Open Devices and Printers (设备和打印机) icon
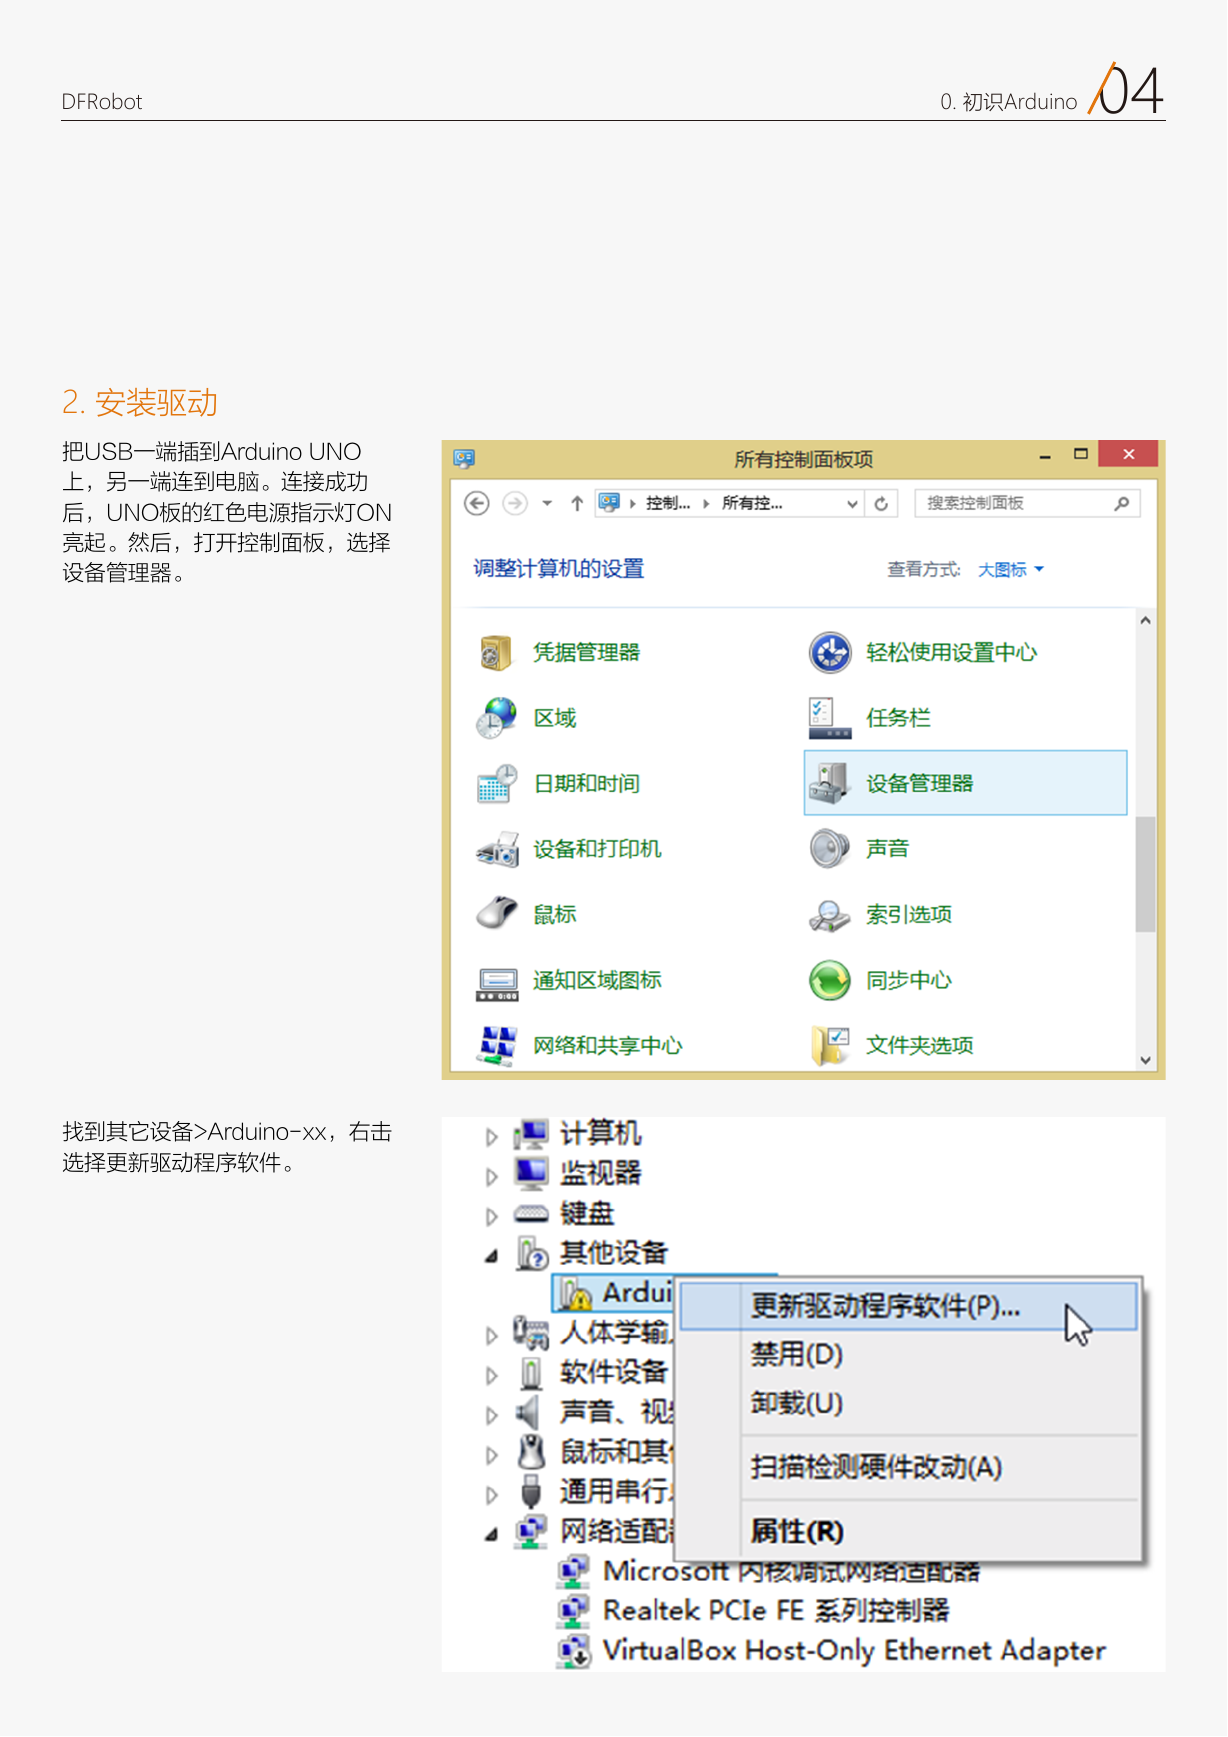This screenshot has height=1737, width=1228. point(497,849)
